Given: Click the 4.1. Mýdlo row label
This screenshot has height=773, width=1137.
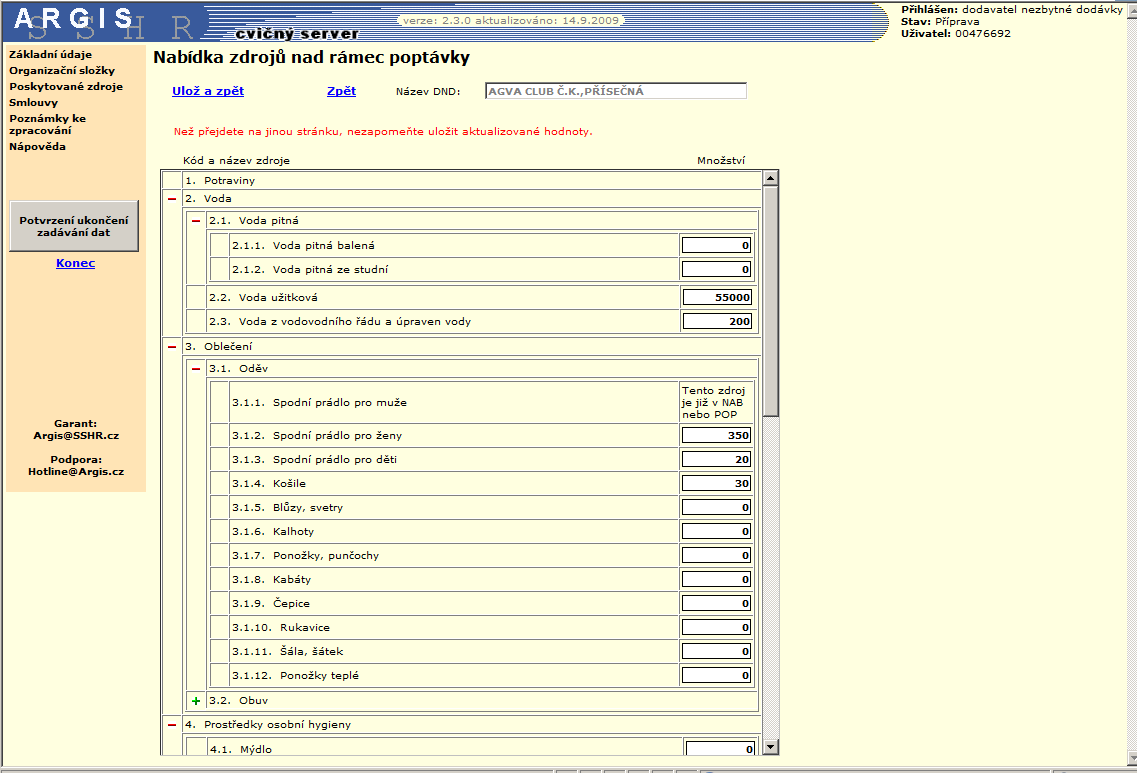Looking at the screenshot, I should (241, 749).
